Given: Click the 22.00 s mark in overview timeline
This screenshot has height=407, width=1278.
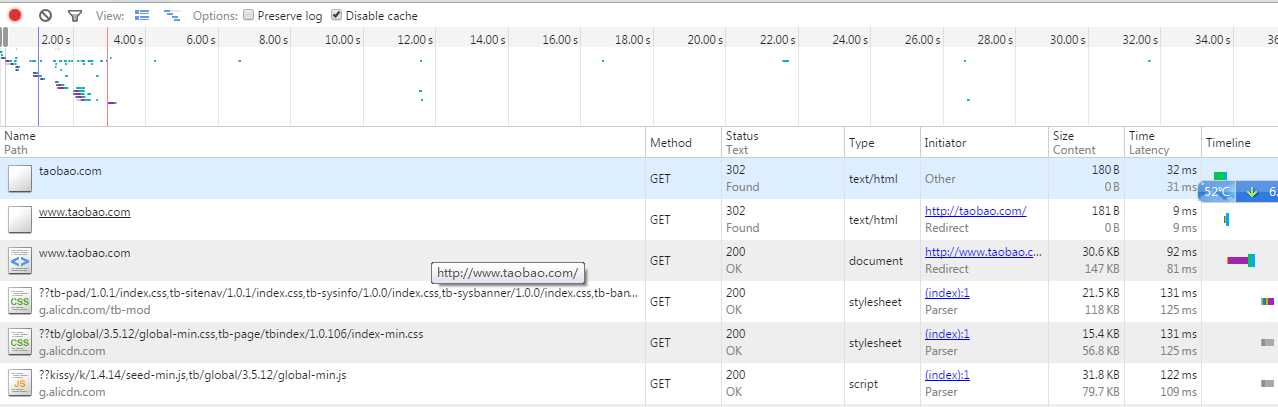Looking at the screenshot, I should pyautogui.click(x=777, y=39).
